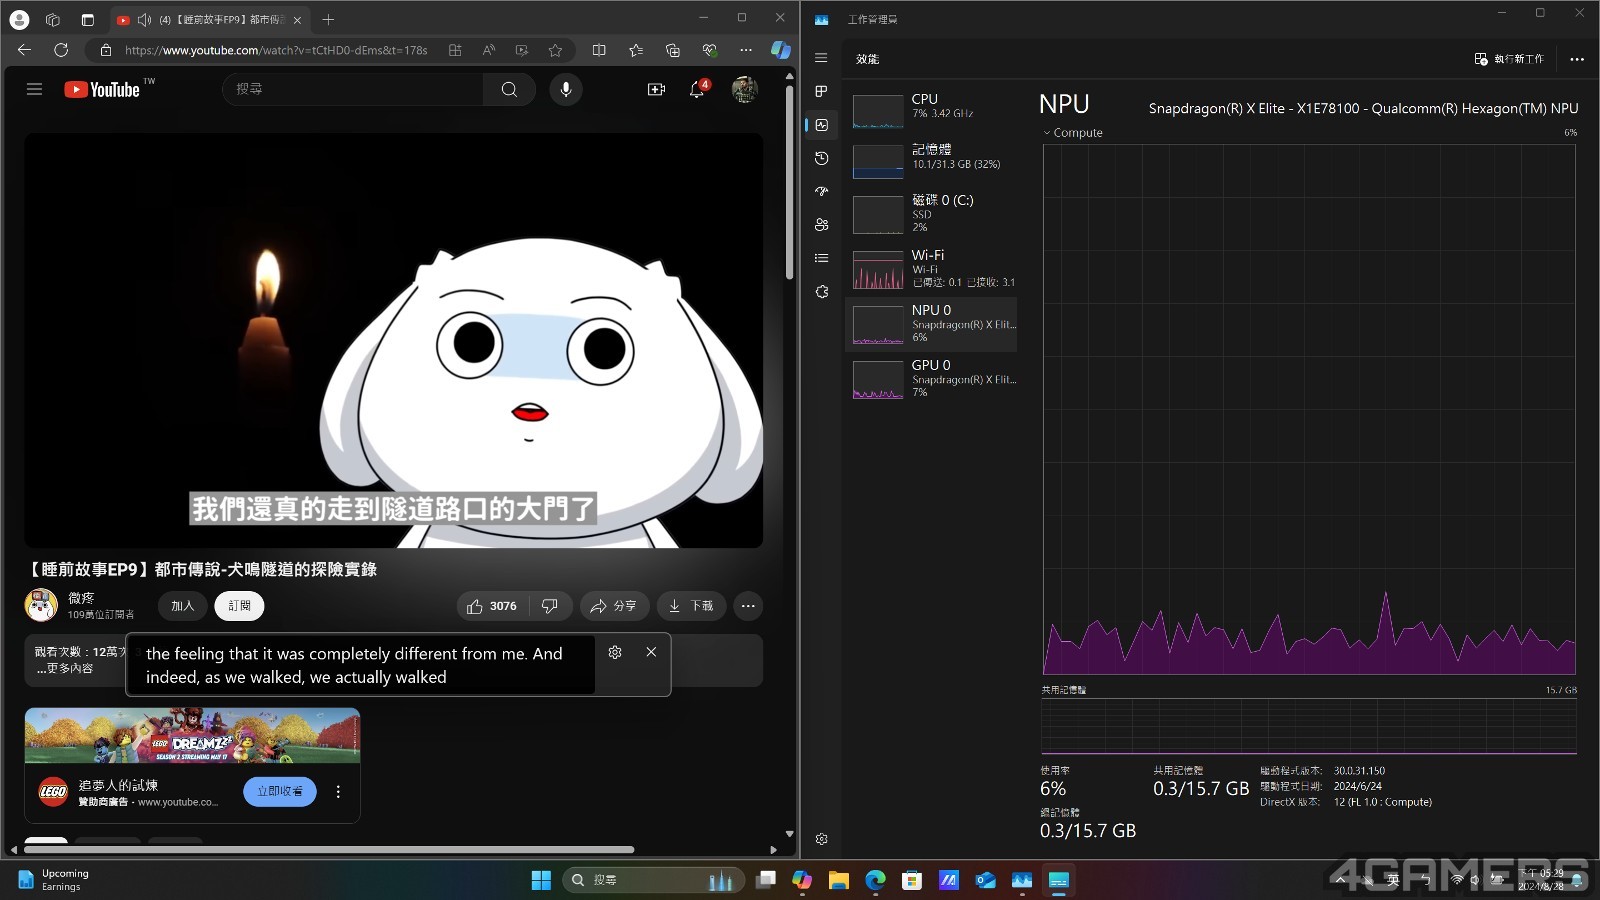Open Edge profile icon
The width and height of the screenshot is (1600, 900).
[19, 20]
